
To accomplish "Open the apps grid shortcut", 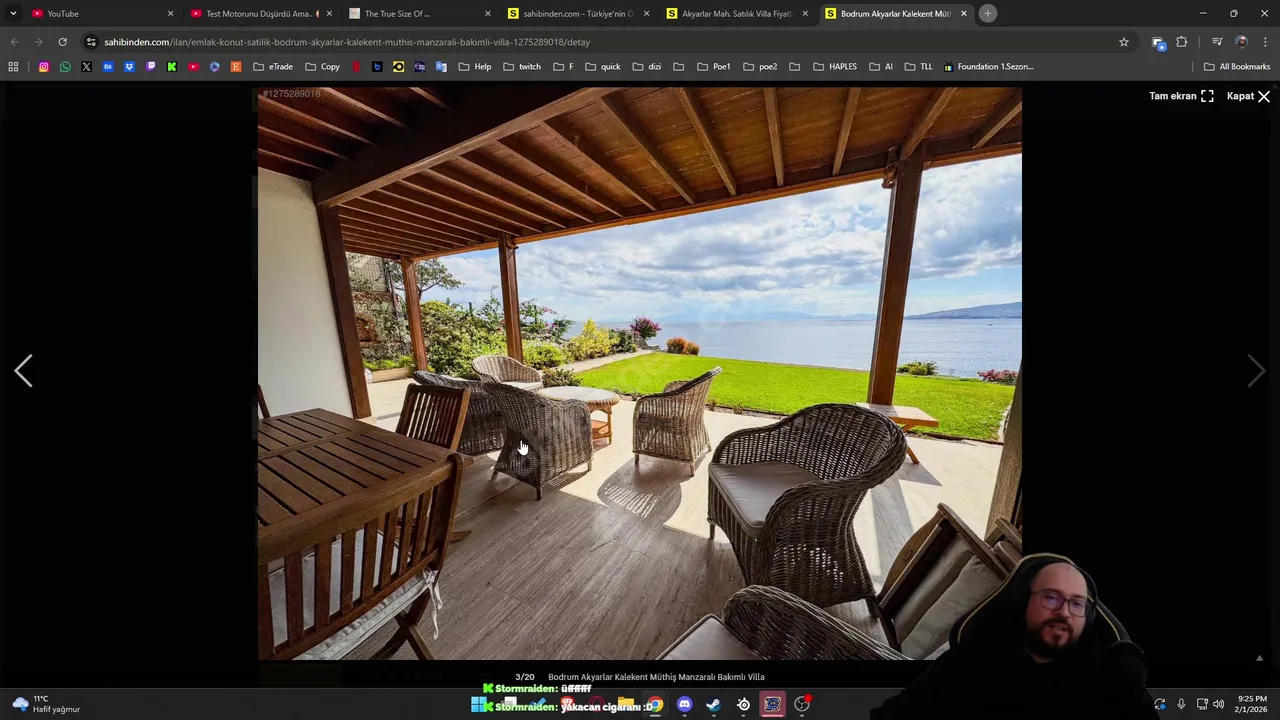I will pyautogui.click(x=13, y=67).
